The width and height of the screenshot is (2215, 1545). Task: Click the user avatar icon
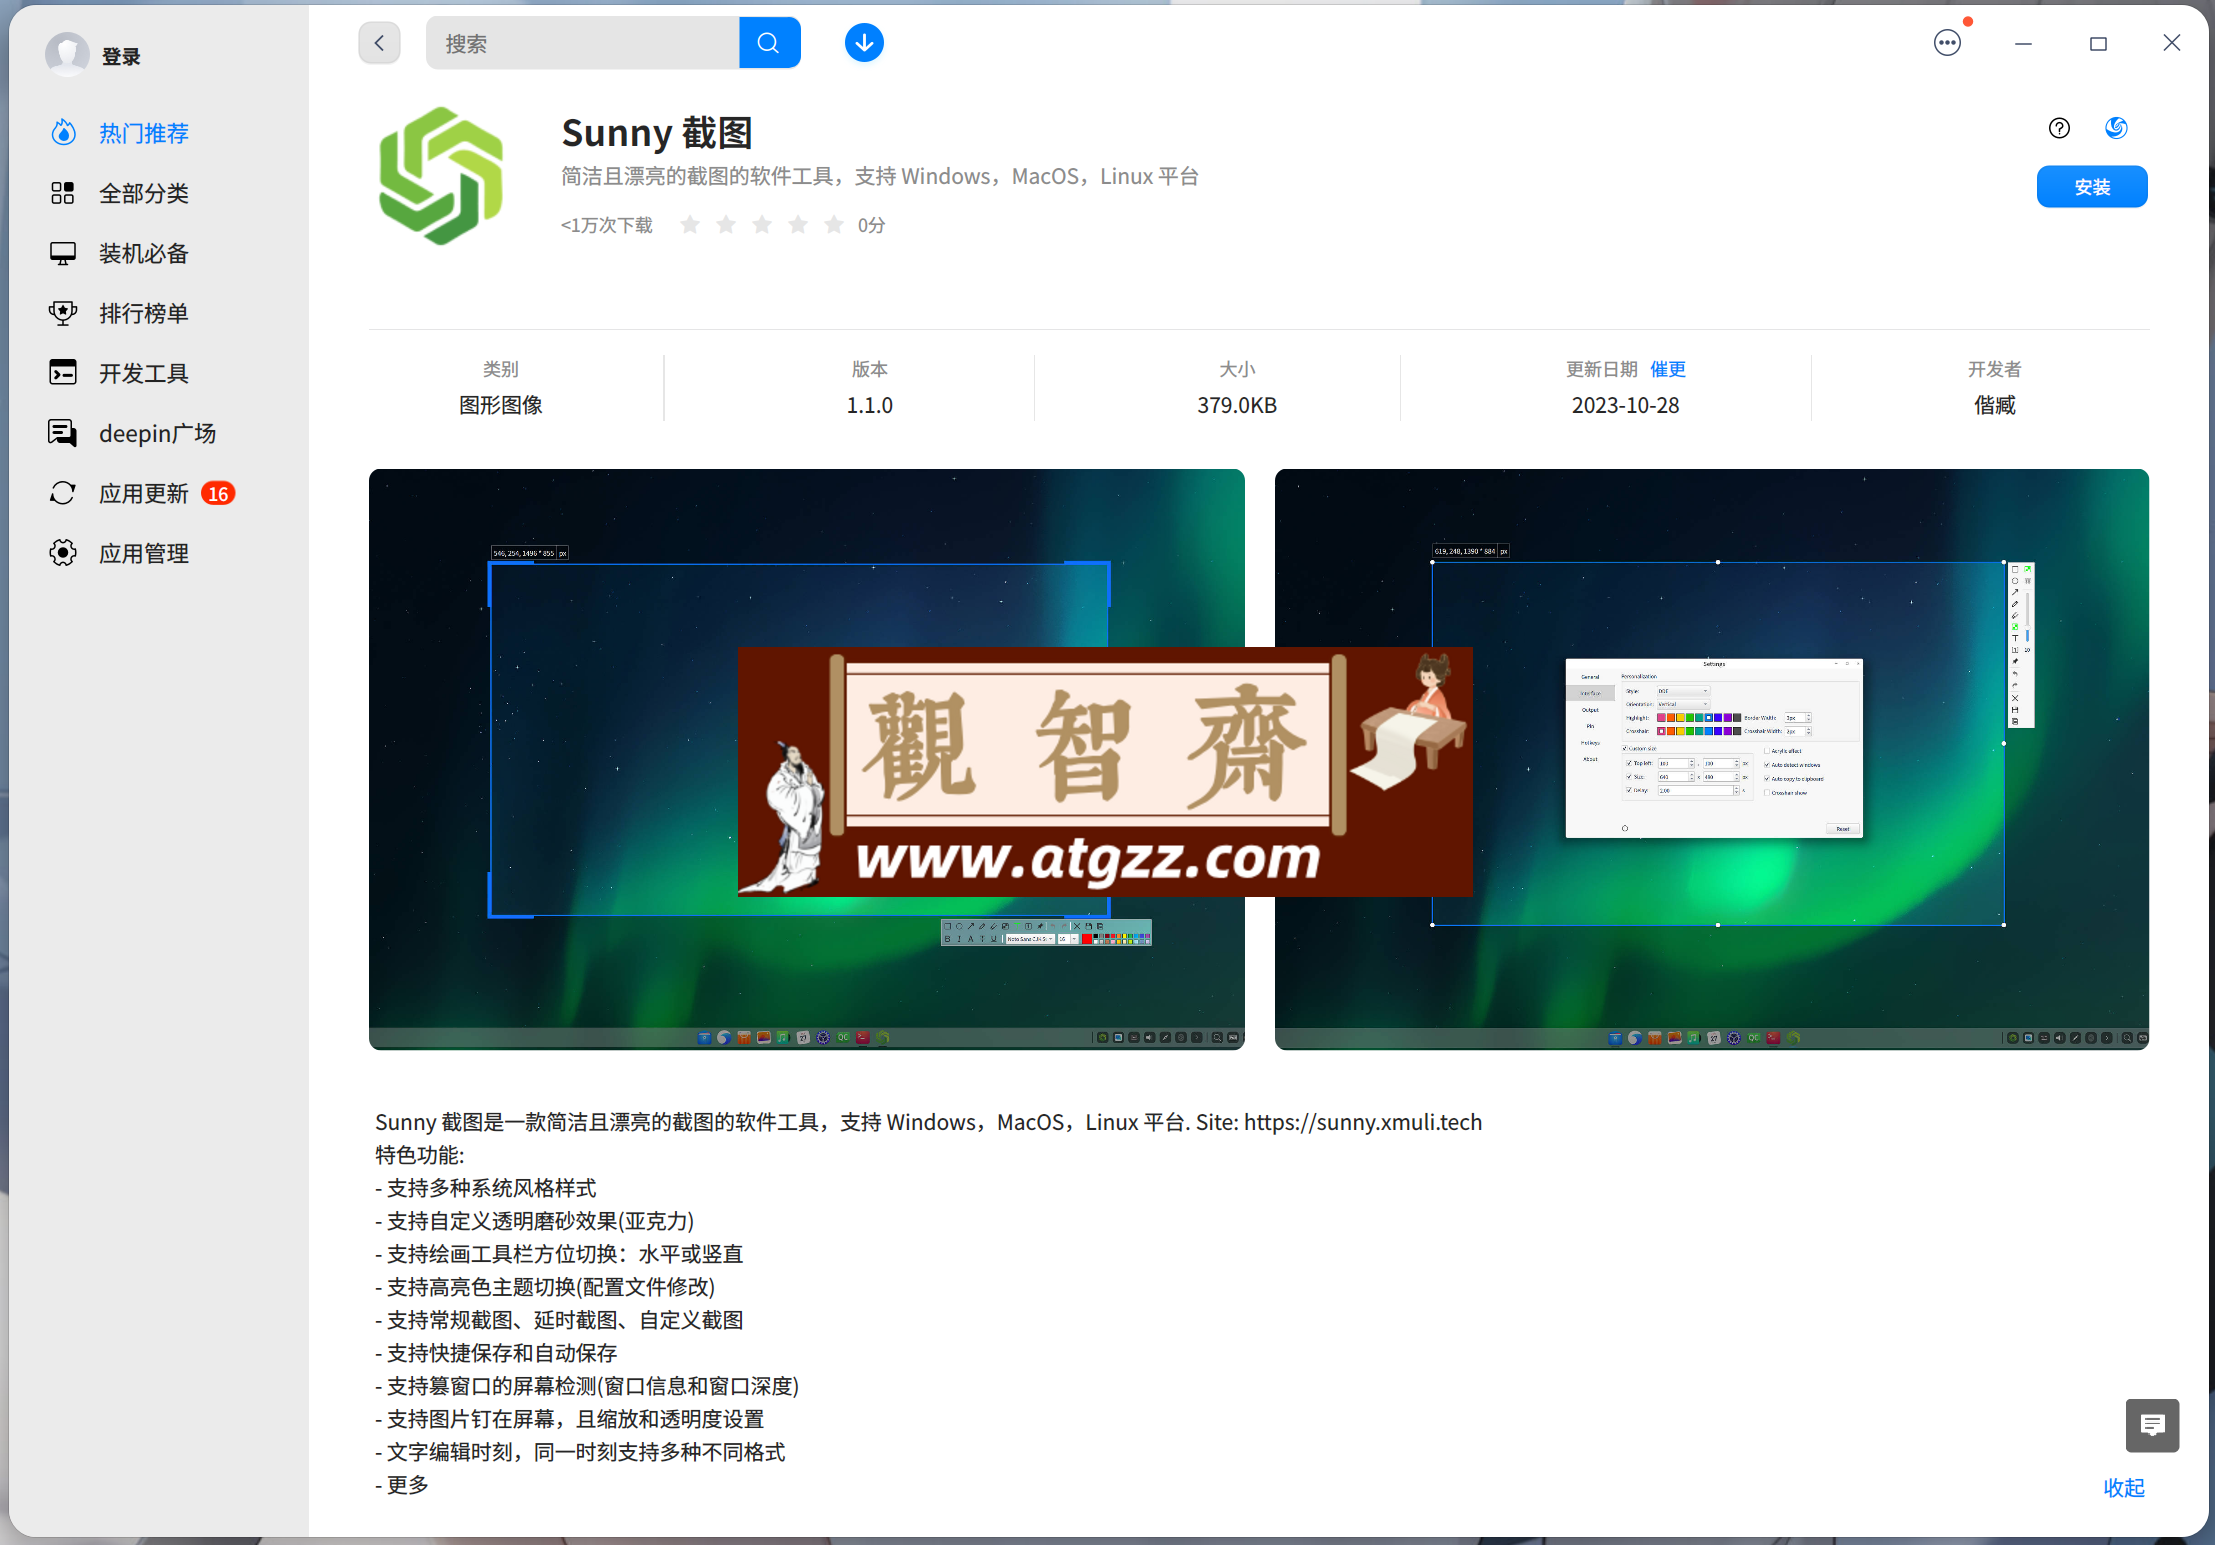tap(68, 55)
